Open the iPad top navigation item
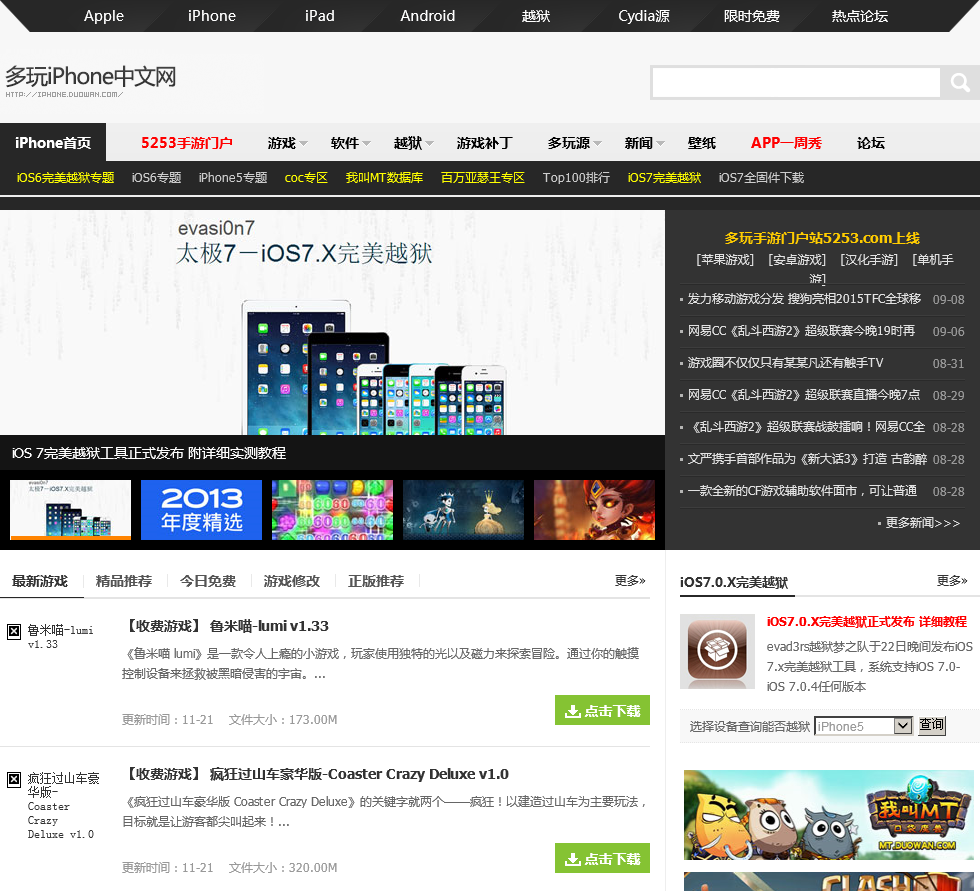Image resolution: width=980 pixels, height=891 pixels. click(319, 16)
